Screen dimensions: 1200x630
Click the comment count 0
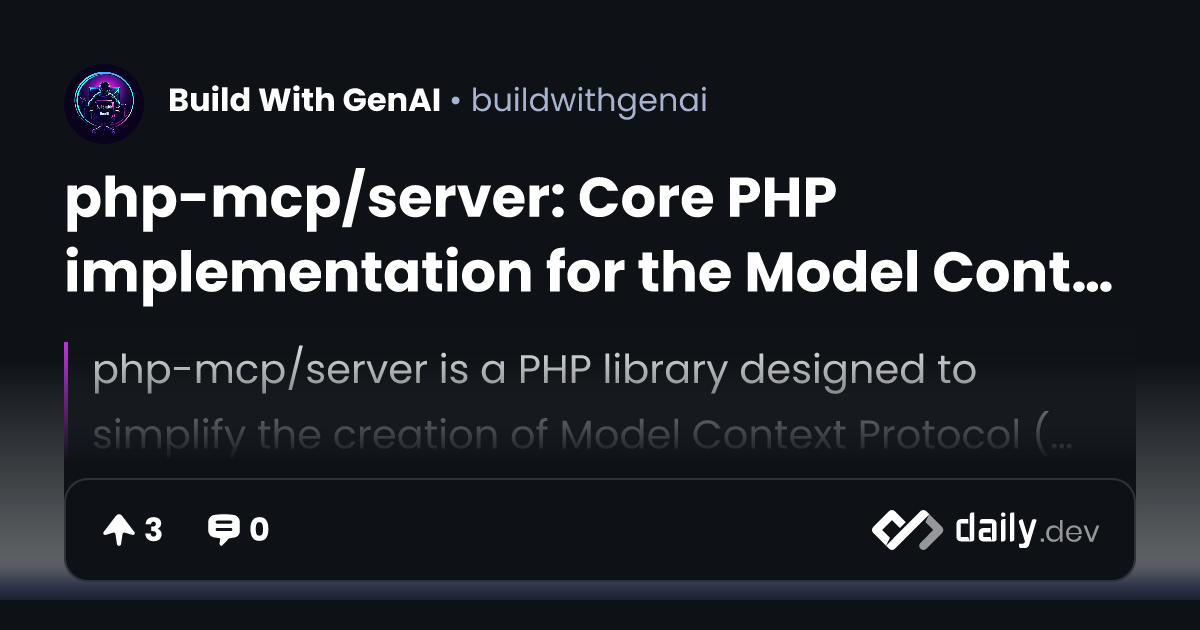tap(259, 530)
